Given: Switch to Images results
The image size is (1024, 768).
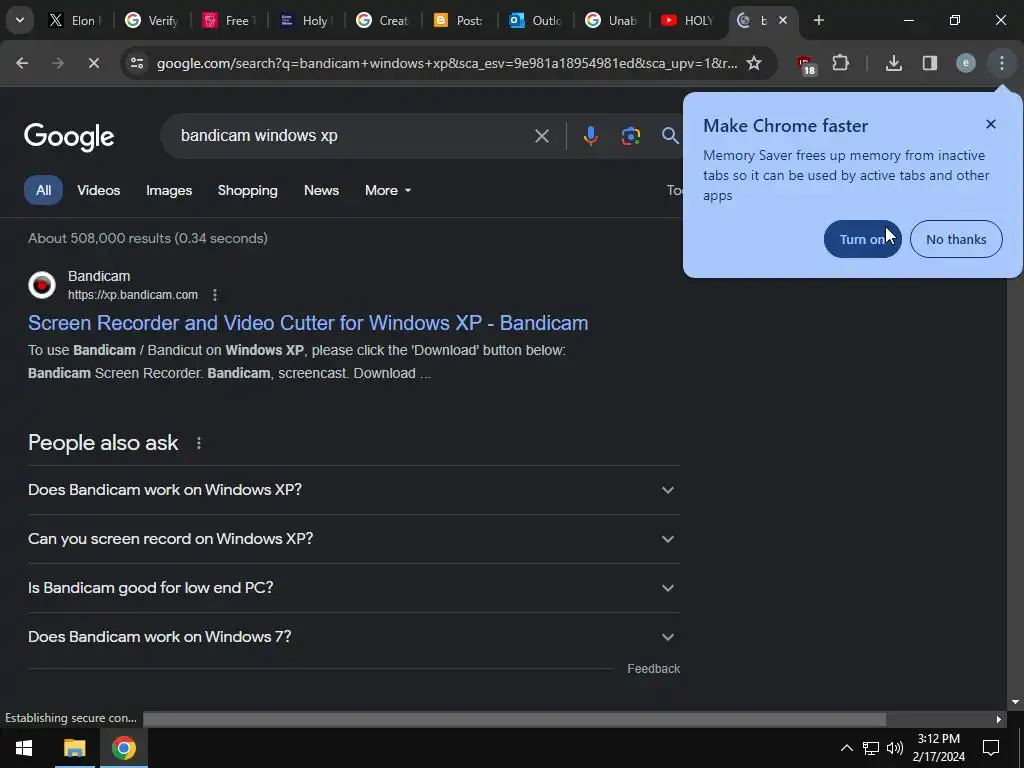Looking at the screenshot, I should tap(168, 190).
